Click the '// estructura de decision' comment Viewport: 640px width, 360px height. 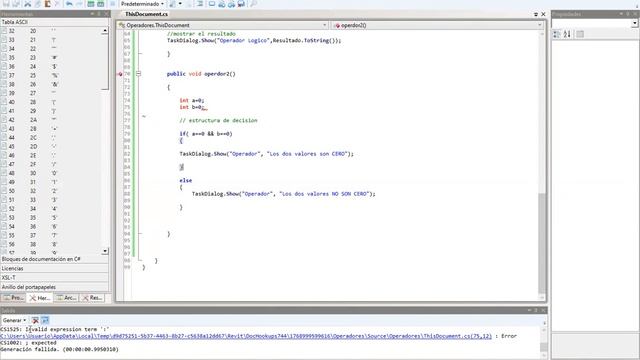pos(218,120)
